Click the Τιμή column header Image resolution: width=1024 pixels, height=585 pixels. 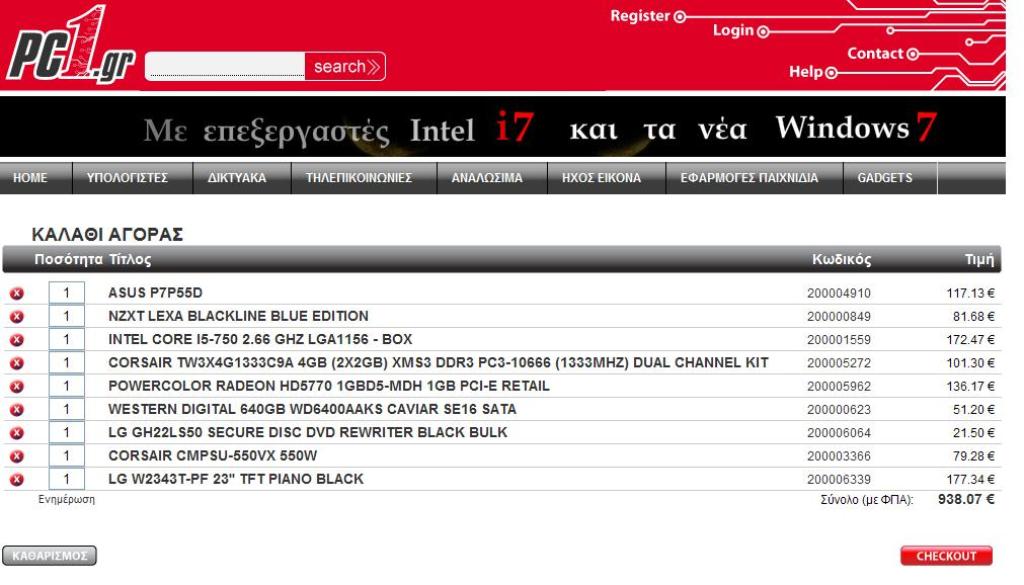tap(980, 259)
